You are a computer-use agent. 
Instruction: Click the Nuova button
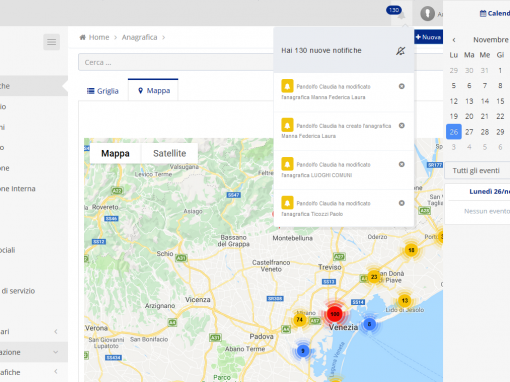pos(428,37)
